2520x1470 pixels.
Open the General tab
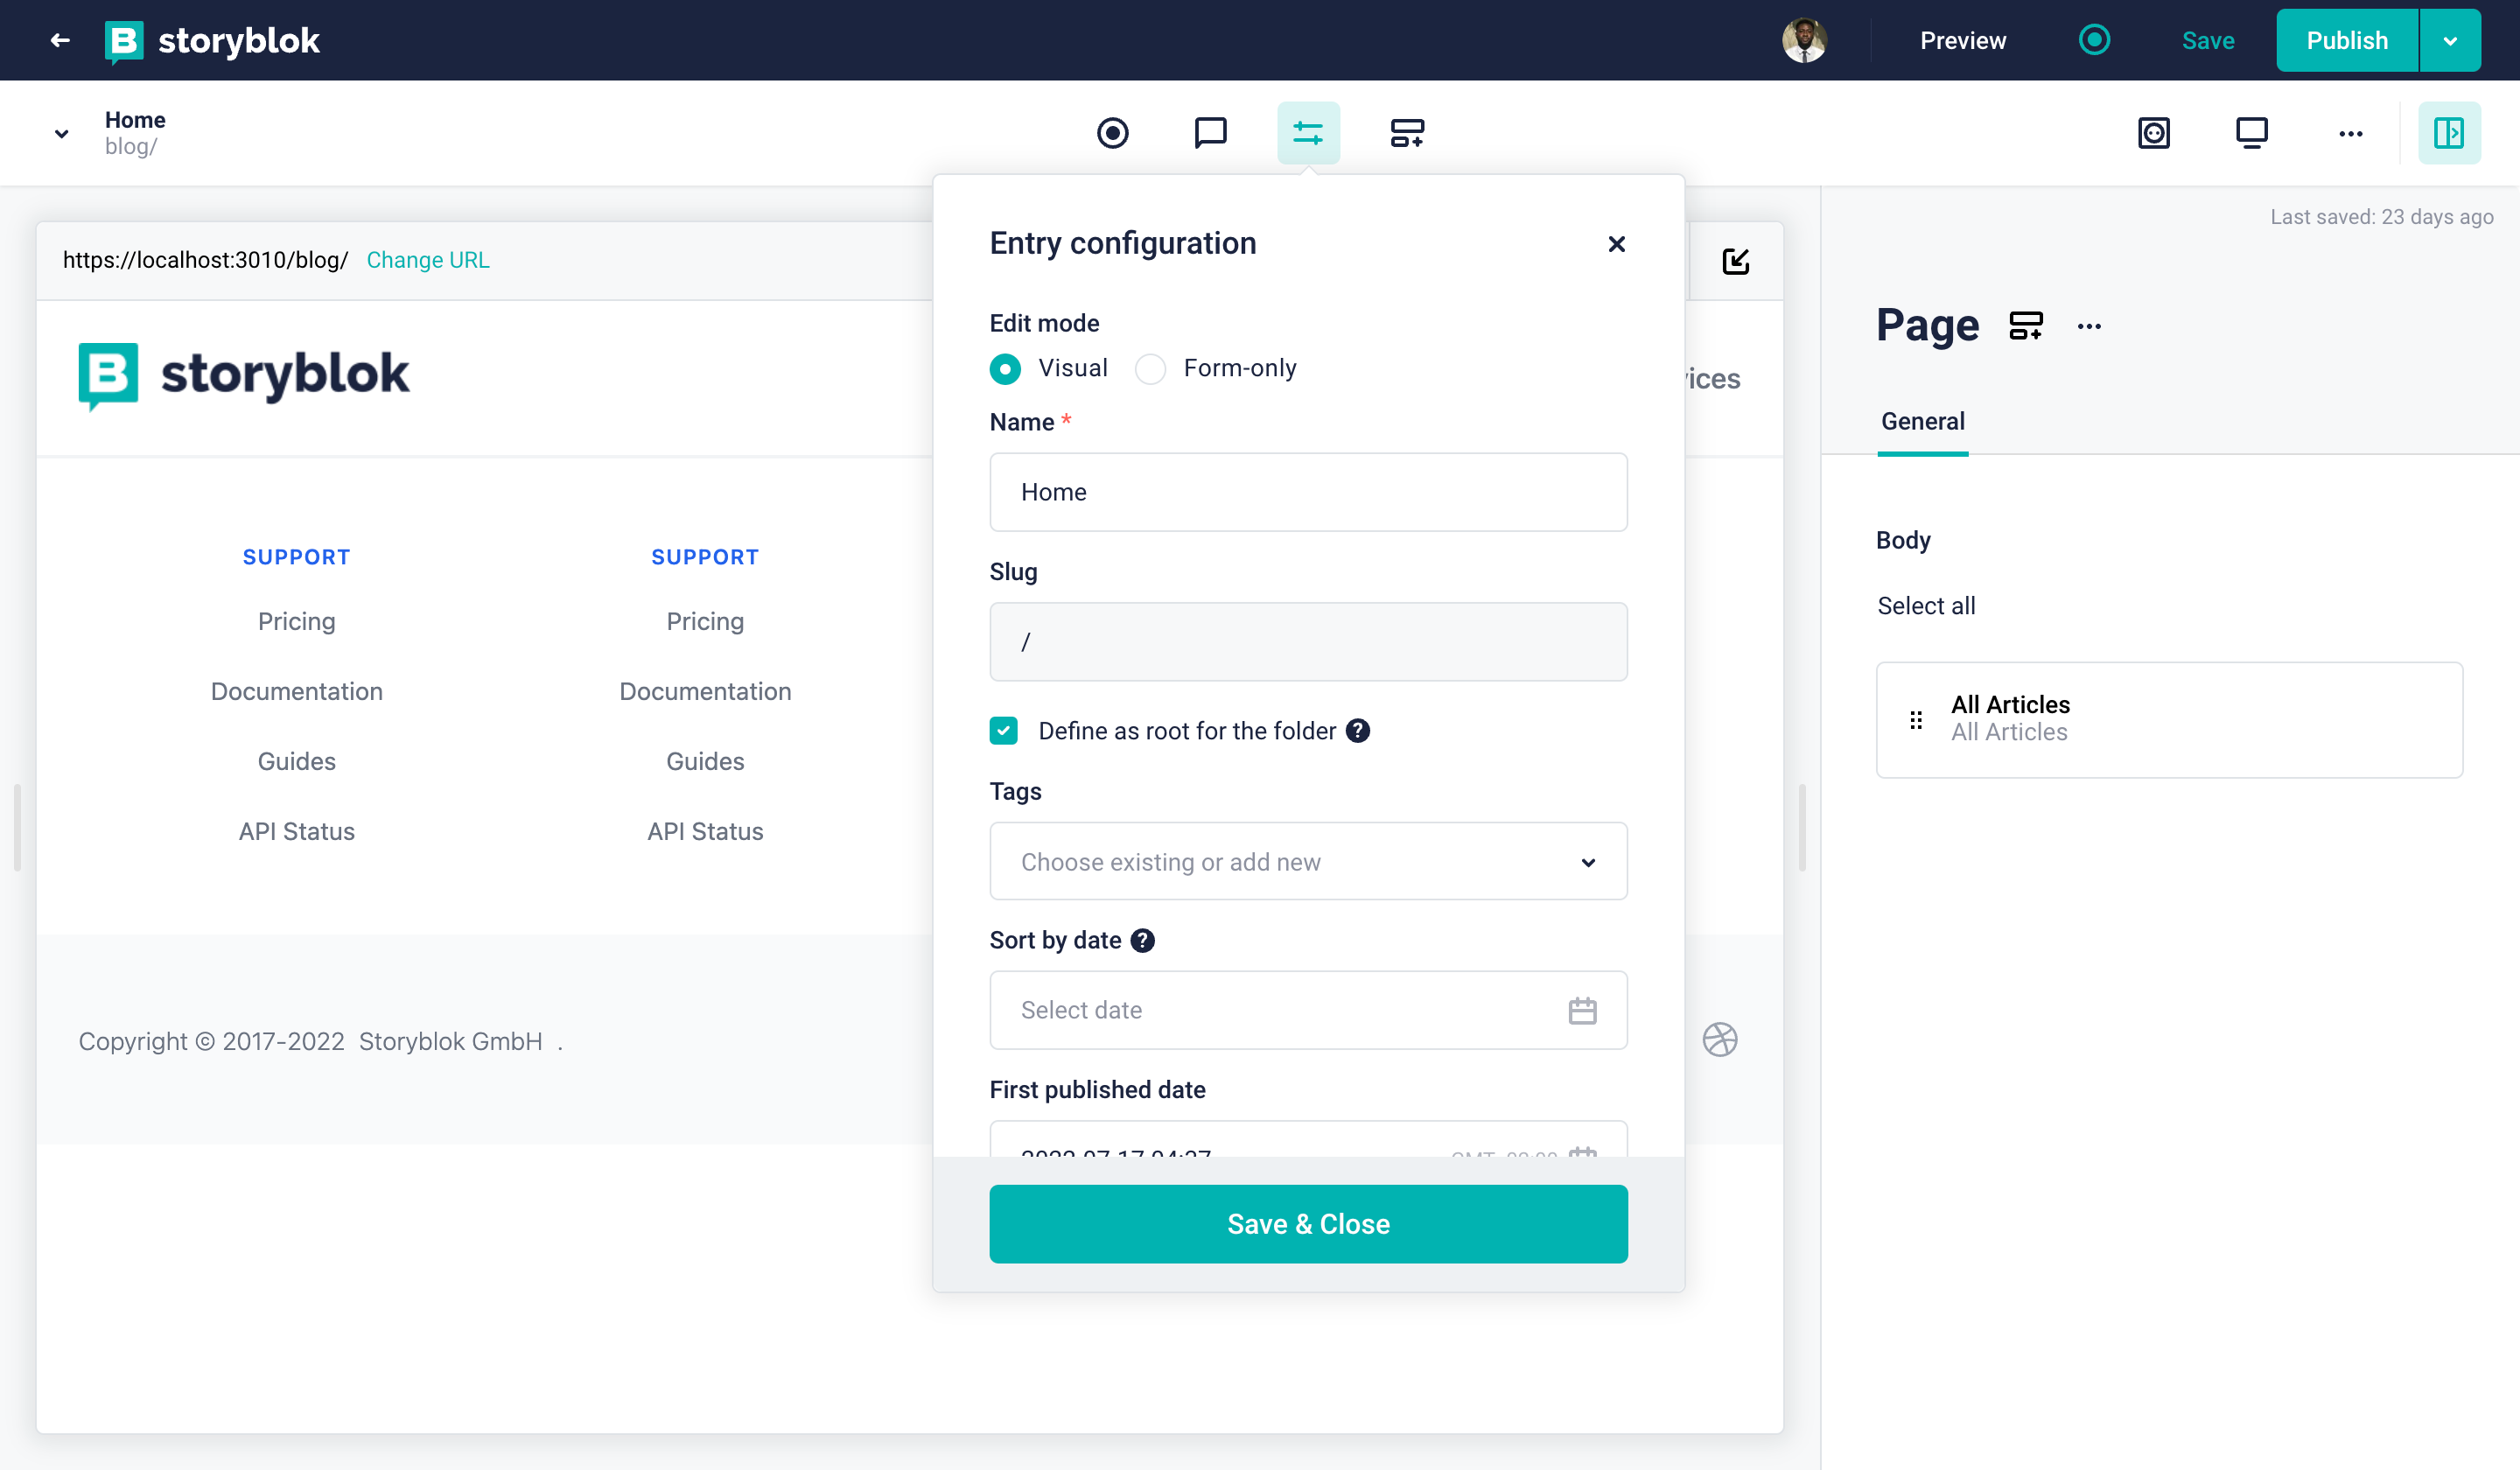[x=1922, y=422]
